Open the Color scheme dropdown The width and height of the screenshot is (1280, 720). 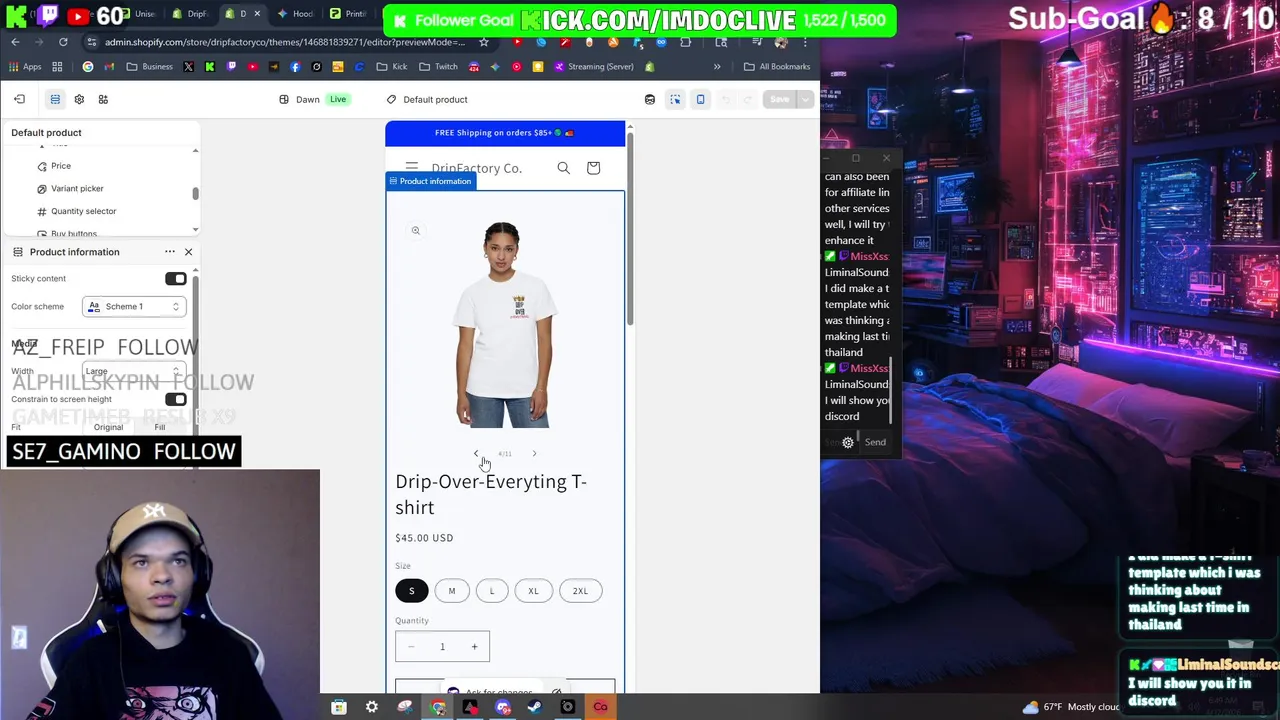pyautogui.click(x=134, y=307)
